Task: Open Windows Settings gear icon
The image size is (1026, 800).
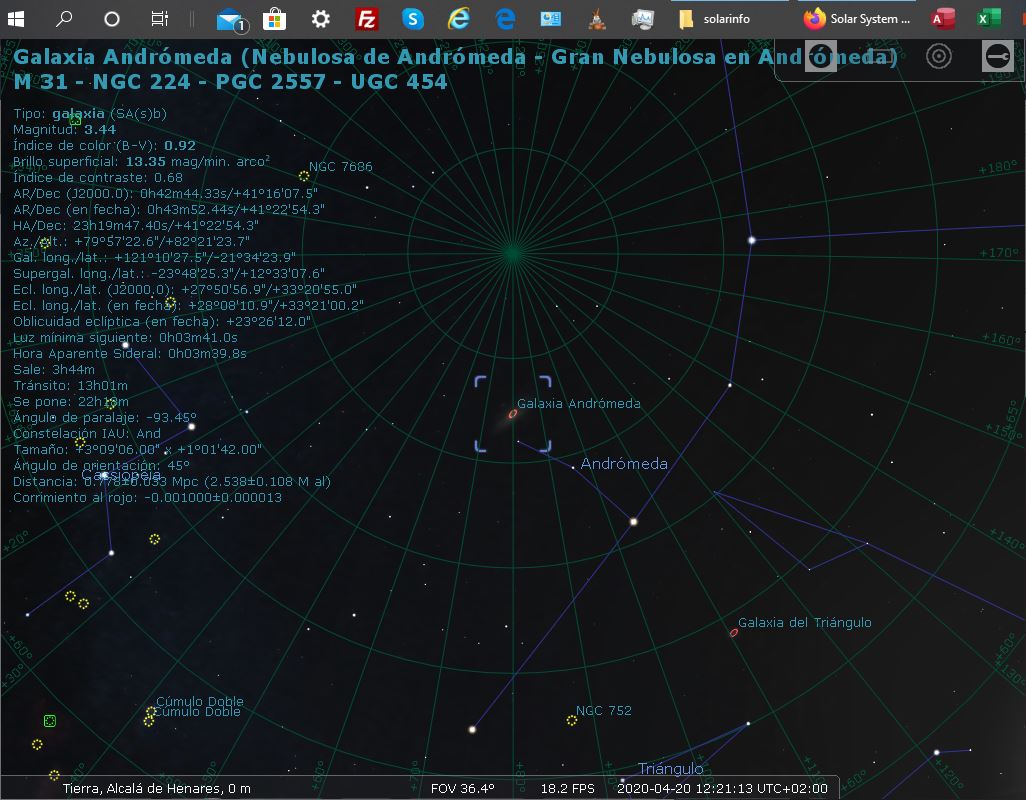Action: click(x=320, y=18)
